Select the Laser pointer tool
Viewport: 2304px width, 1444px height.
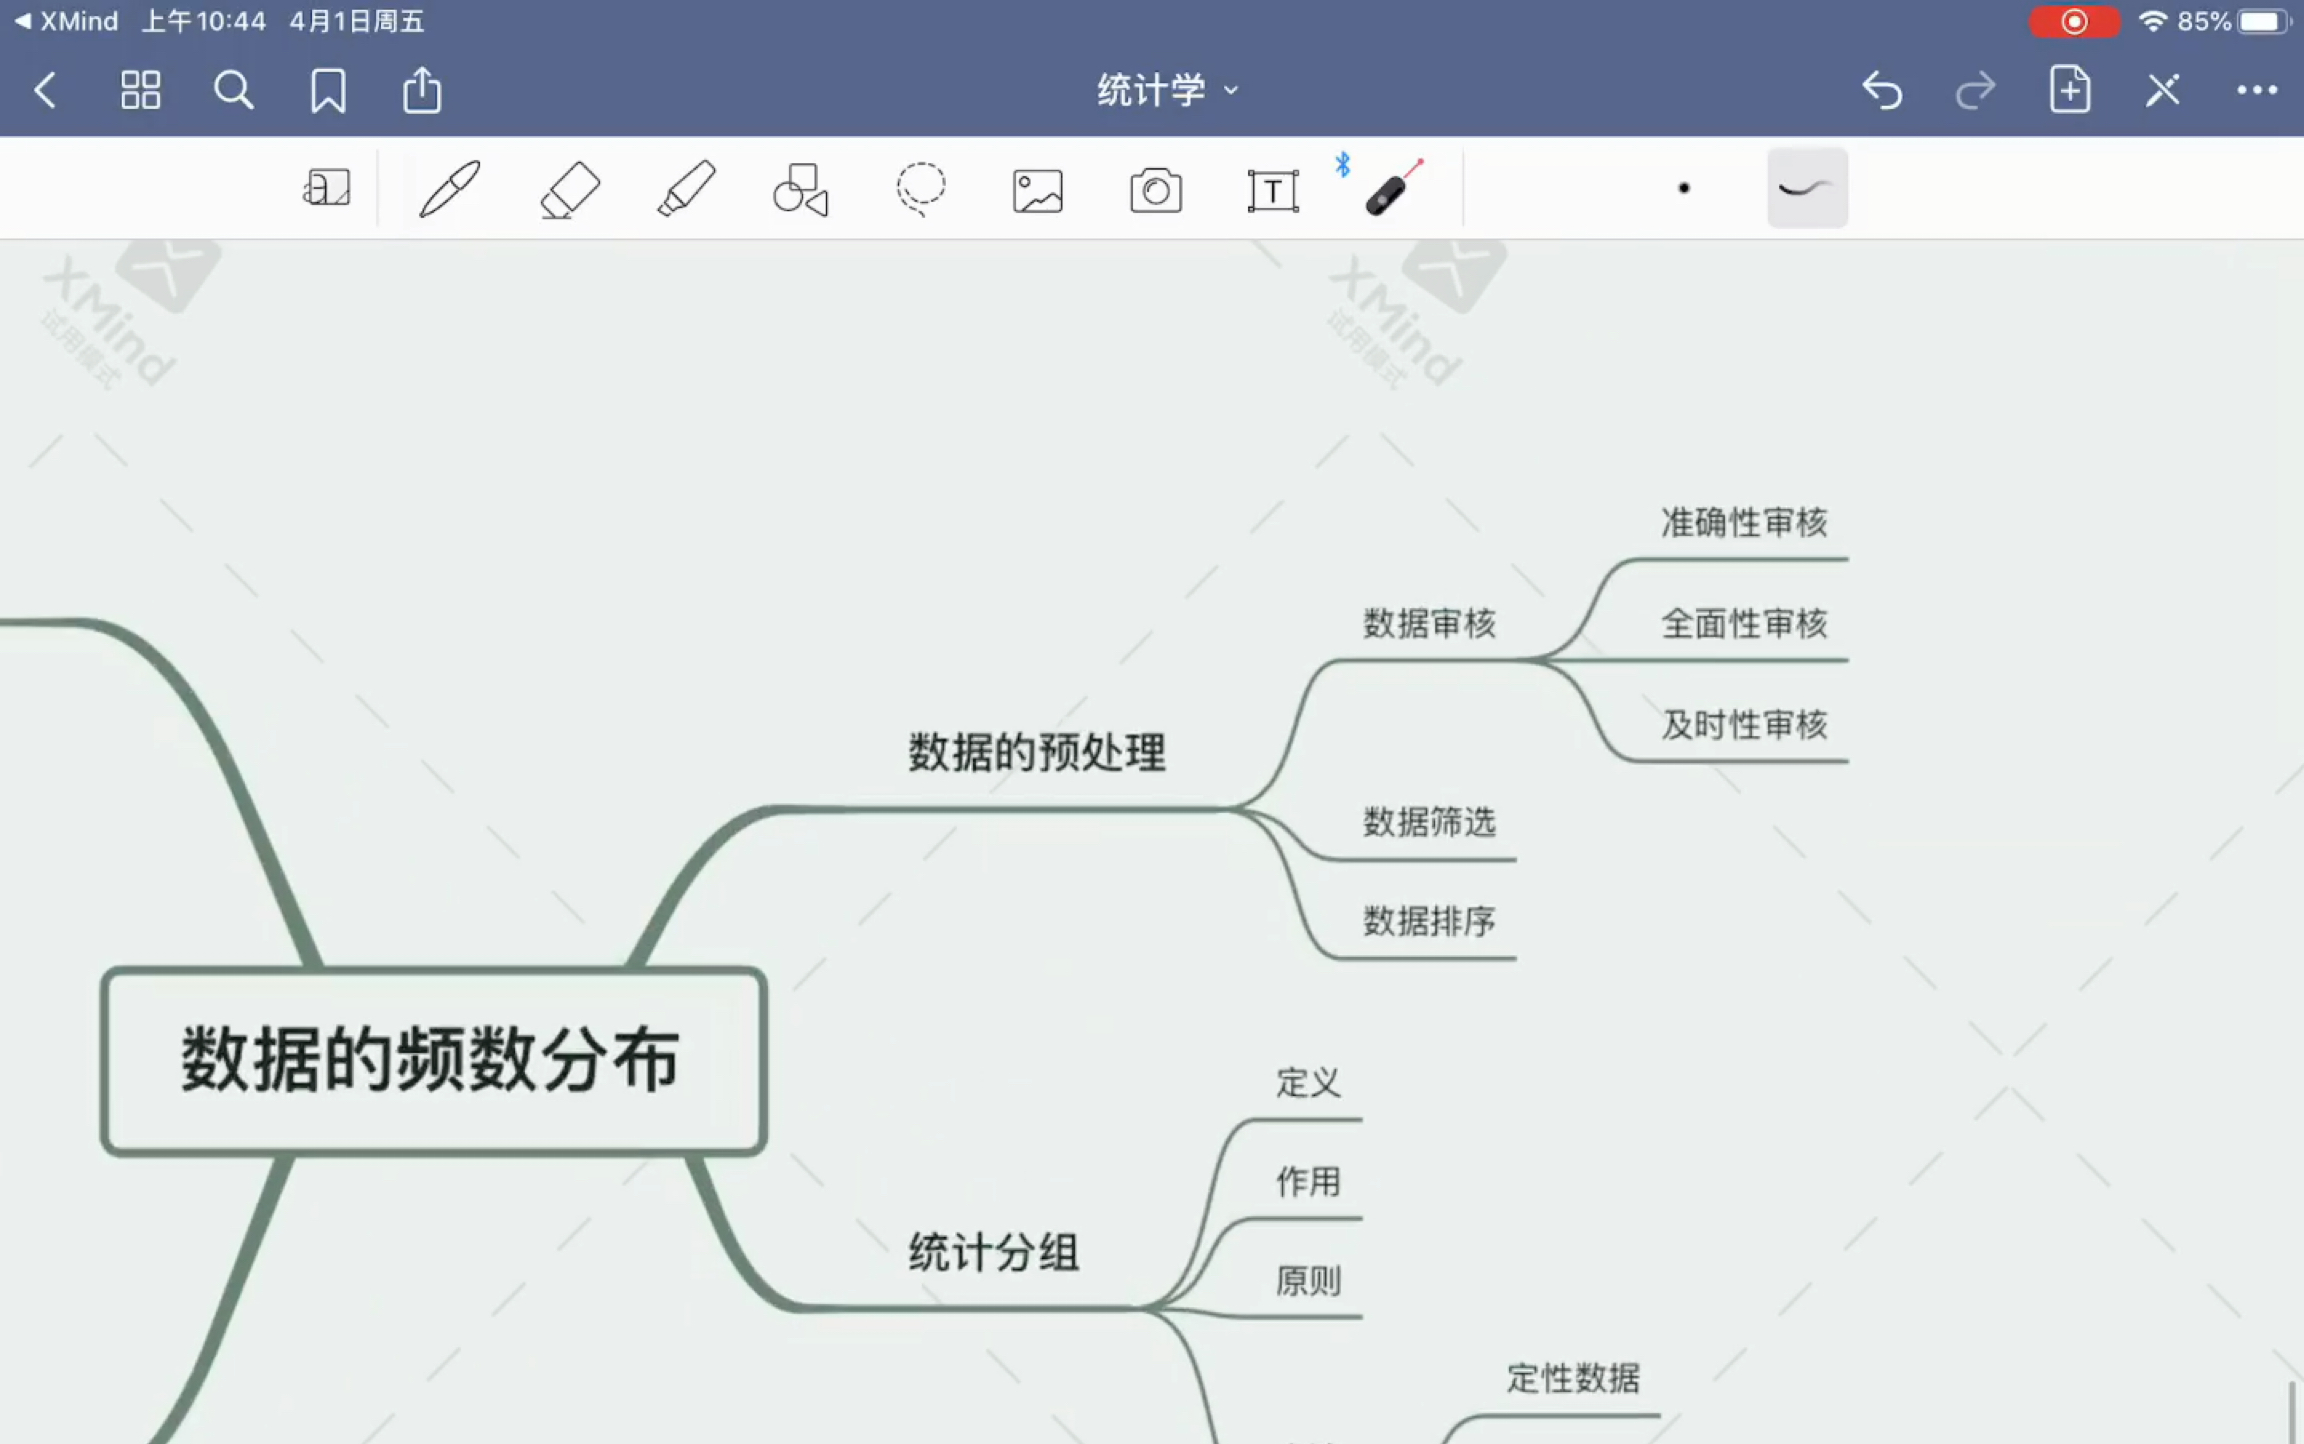pyautogui.click(x=1390, y=188)
